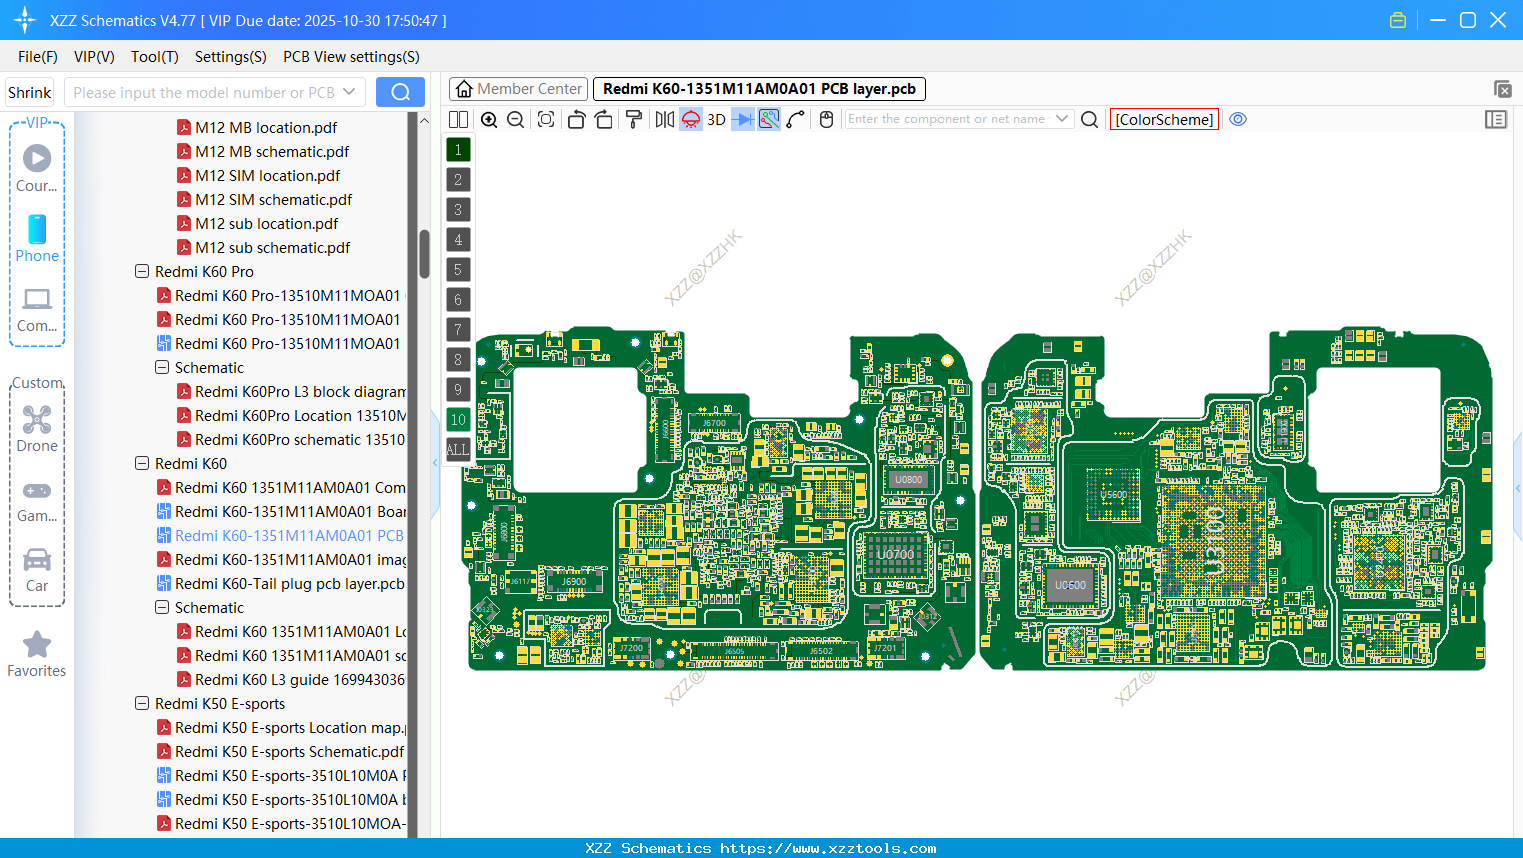Open the PCB View settings menu
1523x858 pixels.
pyautogui.click(x=351, y=57)
